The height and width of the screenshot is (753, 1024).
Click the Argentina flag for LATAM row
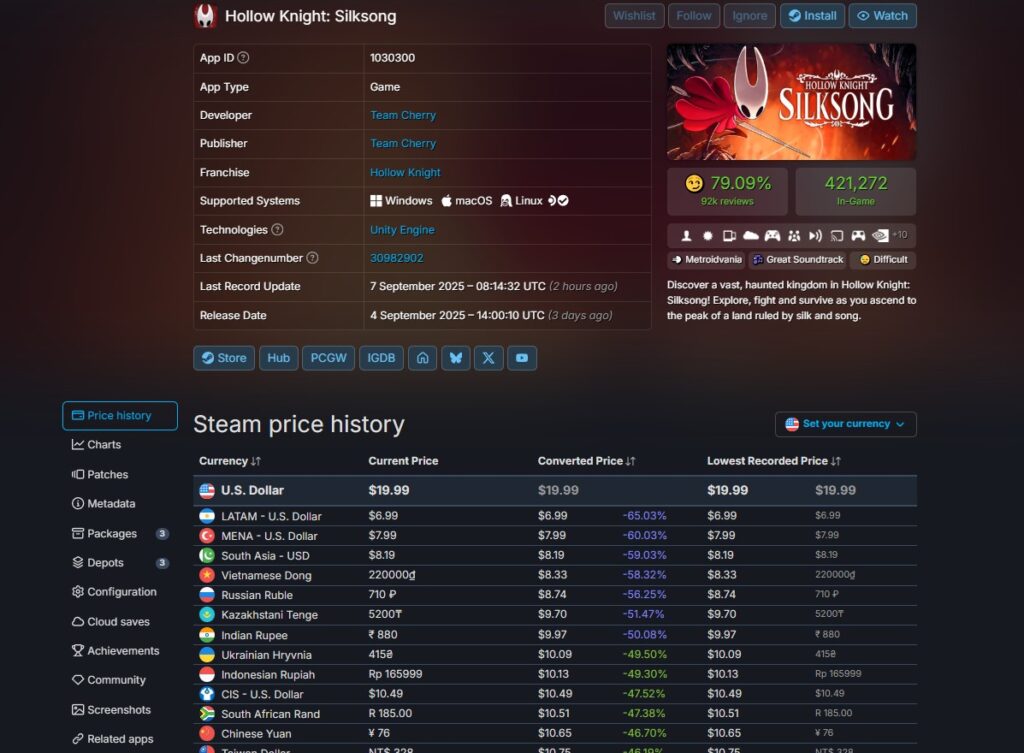tap(207, 516)
